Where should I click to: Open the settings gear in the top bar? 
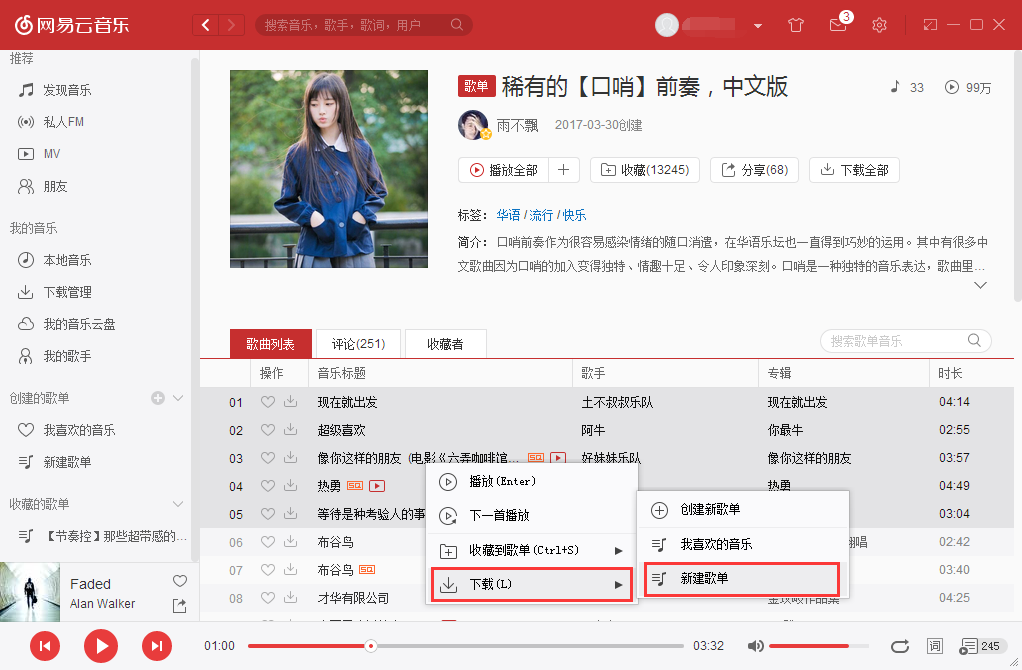(879, 25)
